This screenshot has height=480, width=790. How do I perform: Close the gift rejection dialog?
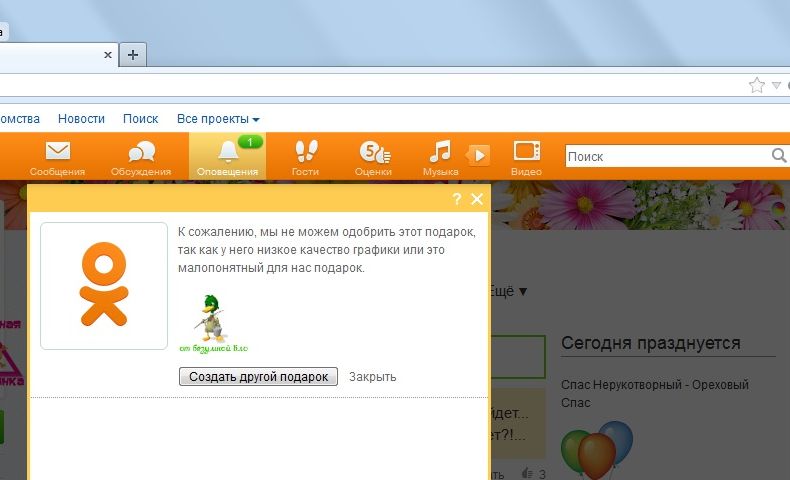tap(477, 199)
